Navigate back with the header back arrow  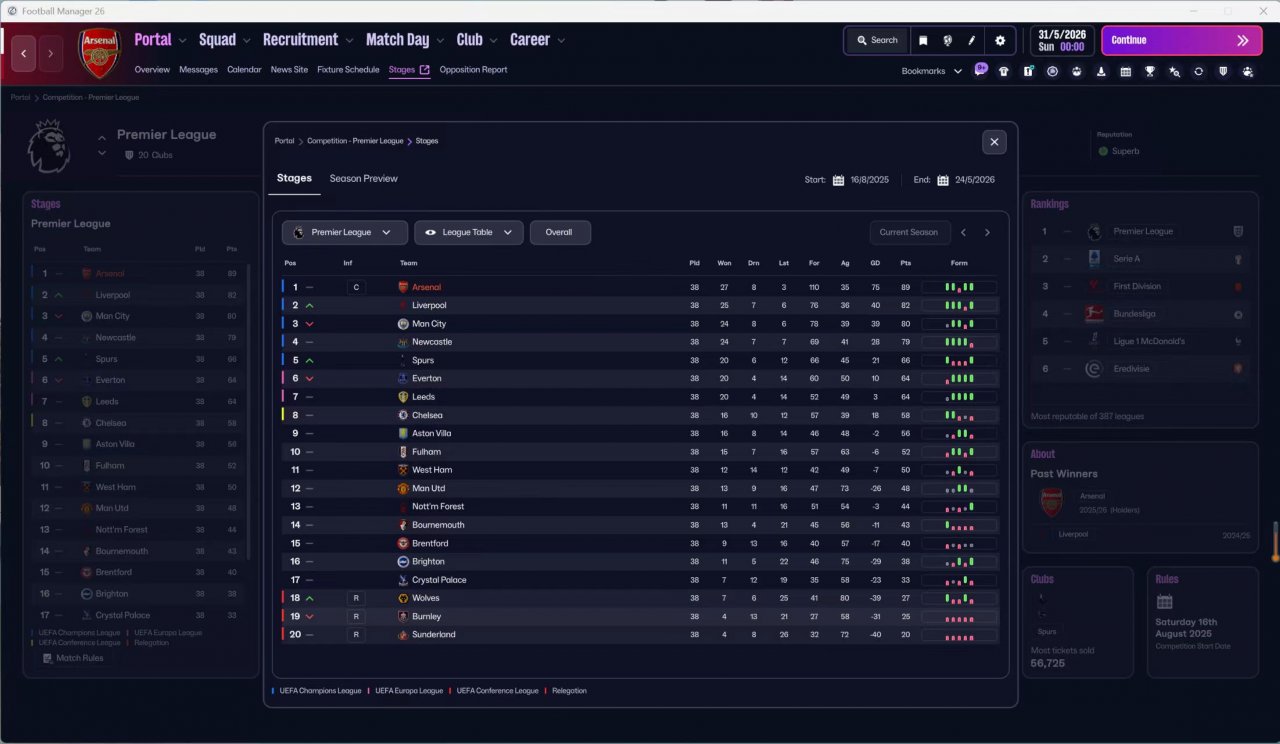point(24,53)
